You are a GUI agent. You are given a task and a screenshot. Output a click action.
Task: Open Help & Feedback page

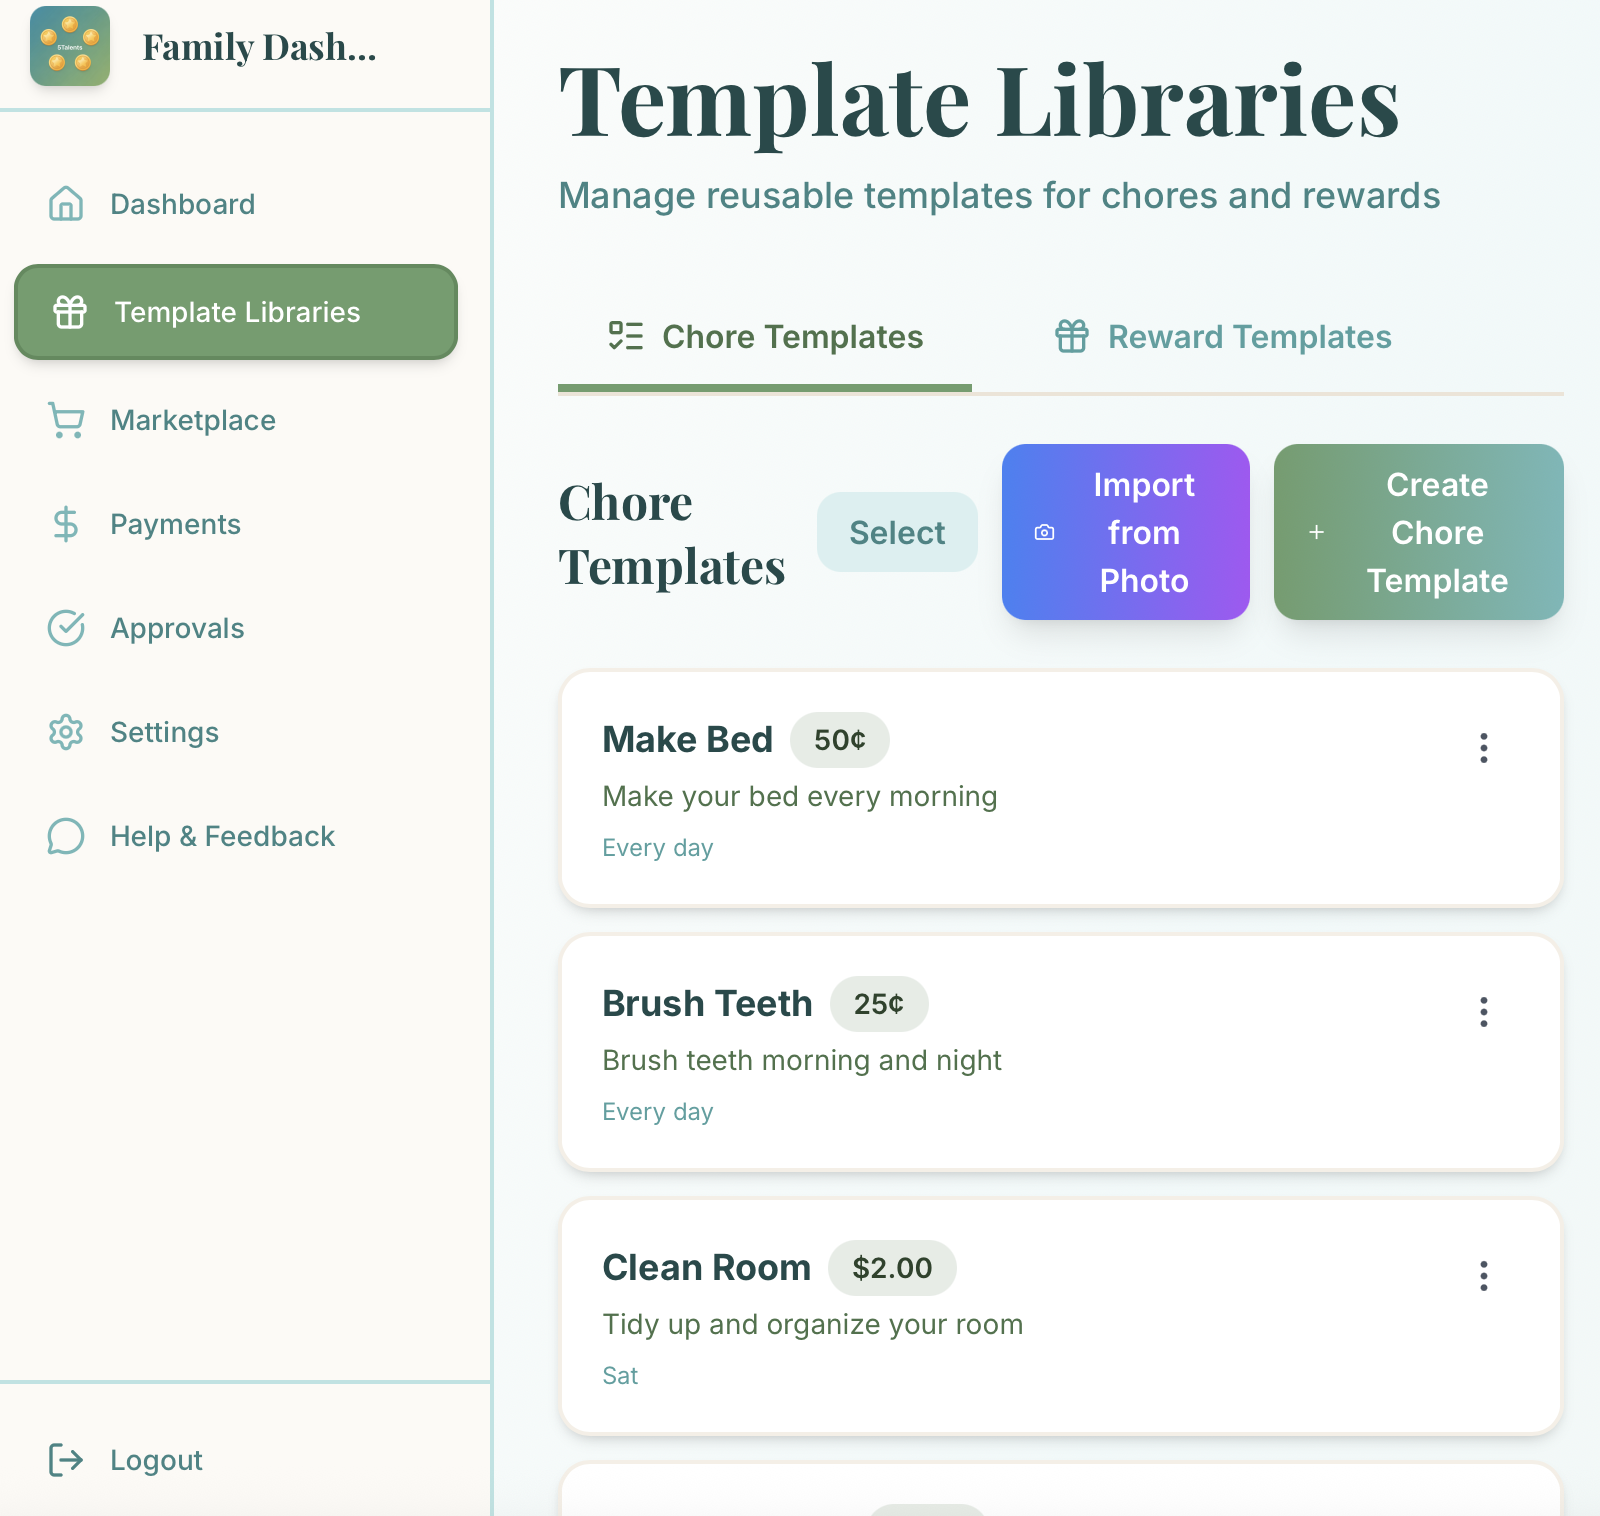pyautogui.click(x=236, y=836)
